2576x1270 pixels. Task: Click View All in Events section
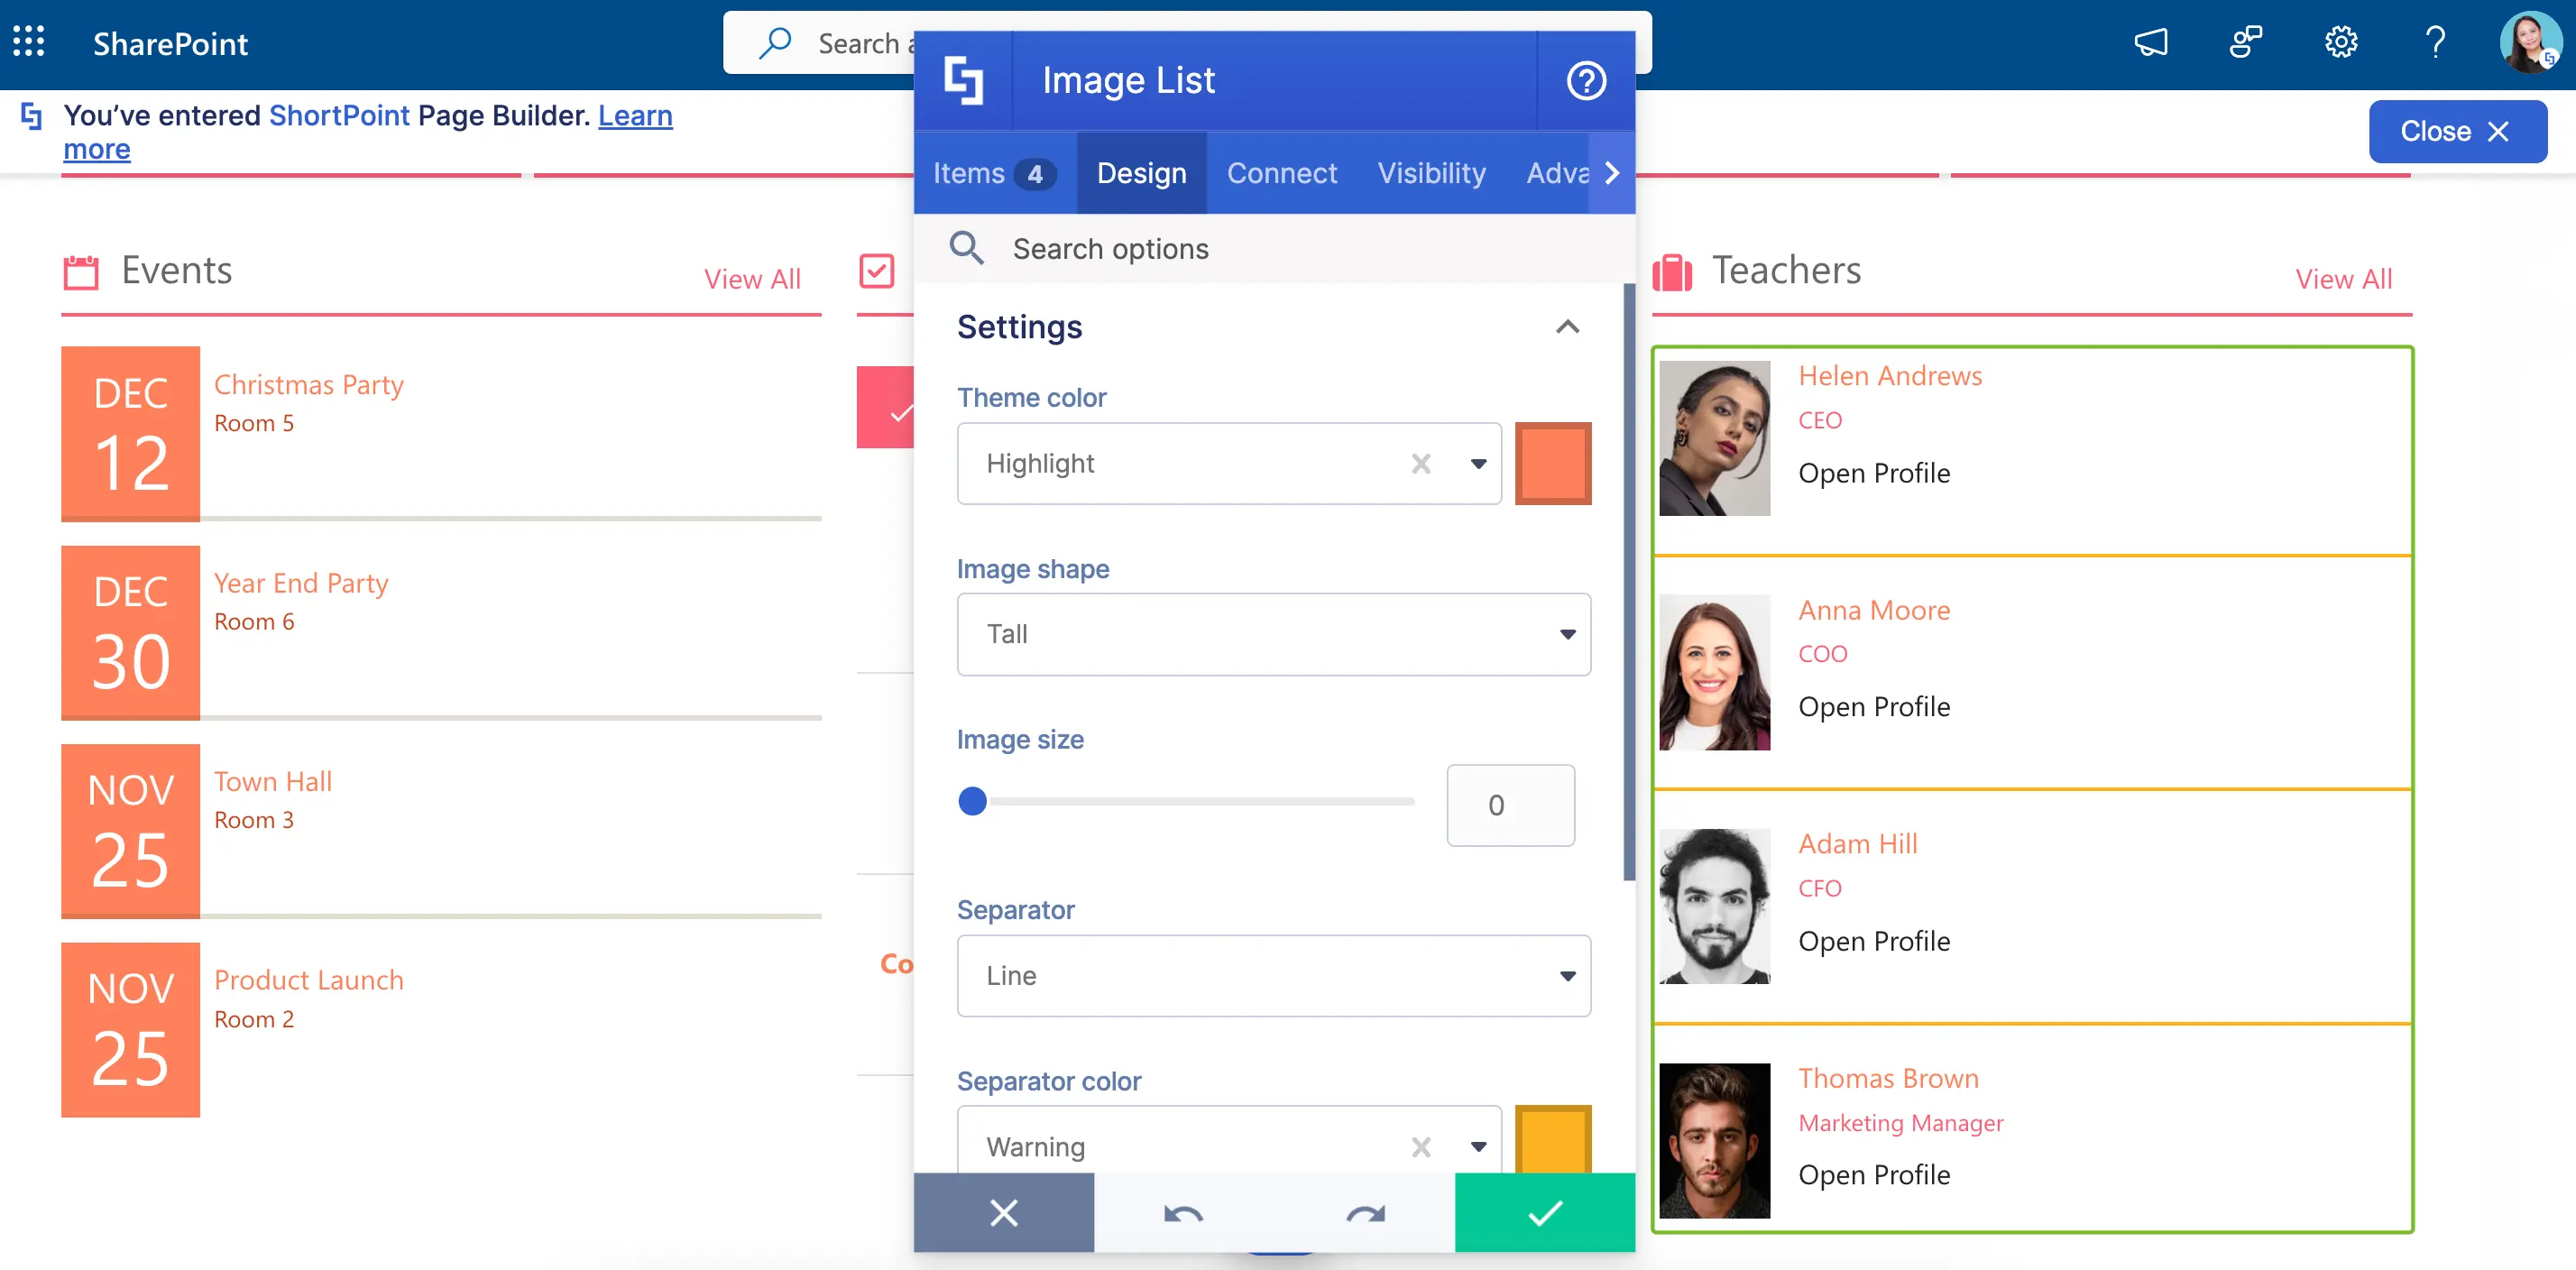[x=752, y=279]
